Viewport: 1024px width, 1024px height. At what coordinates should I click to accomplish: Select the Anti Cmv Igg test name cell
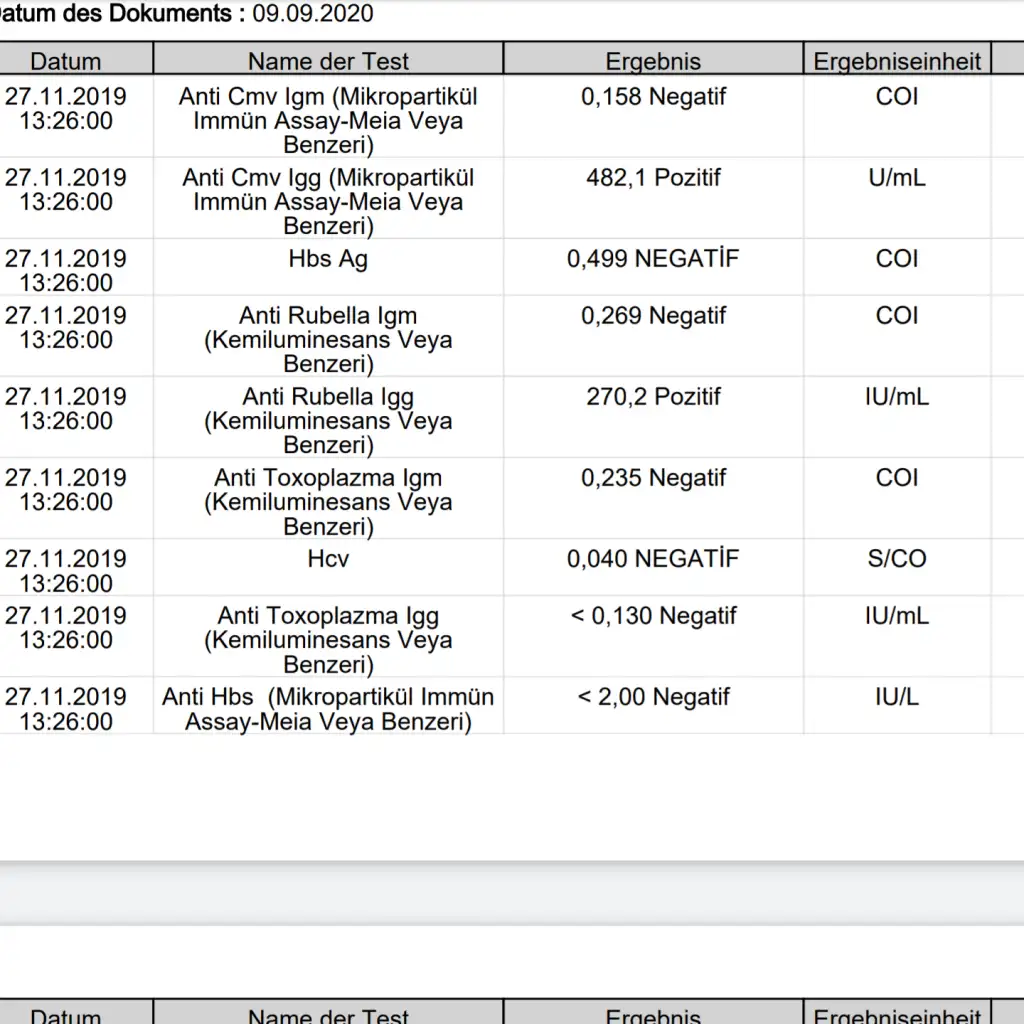[328, 202]
